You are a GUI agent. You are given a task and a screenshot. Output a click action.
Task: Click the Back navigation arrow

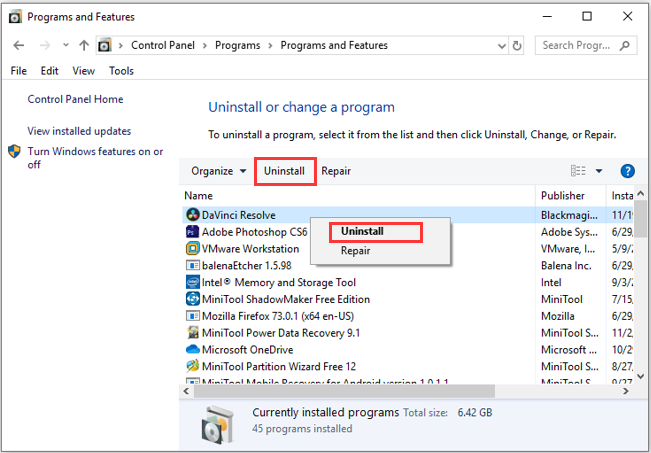click(x=19, y=45)
